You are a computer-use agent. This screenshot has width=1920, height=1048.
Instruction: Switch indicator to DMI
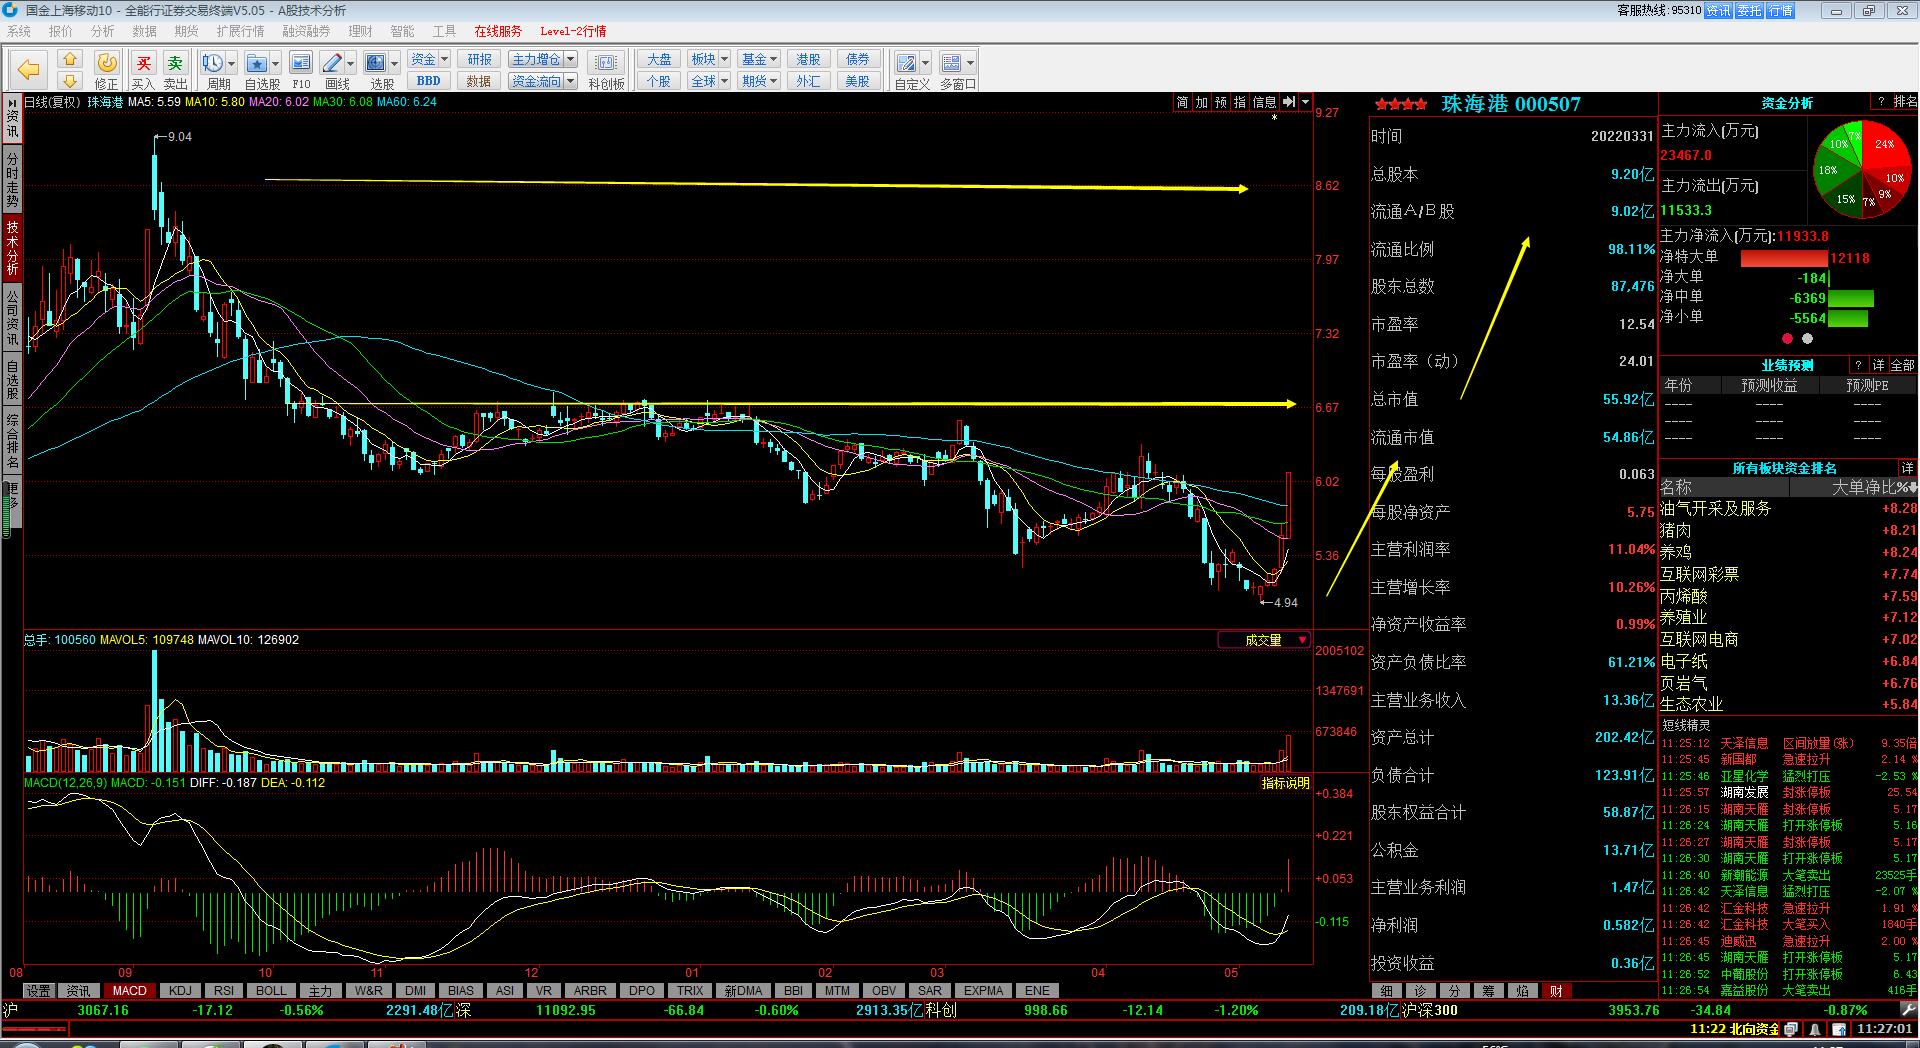(x=415, y=991)
